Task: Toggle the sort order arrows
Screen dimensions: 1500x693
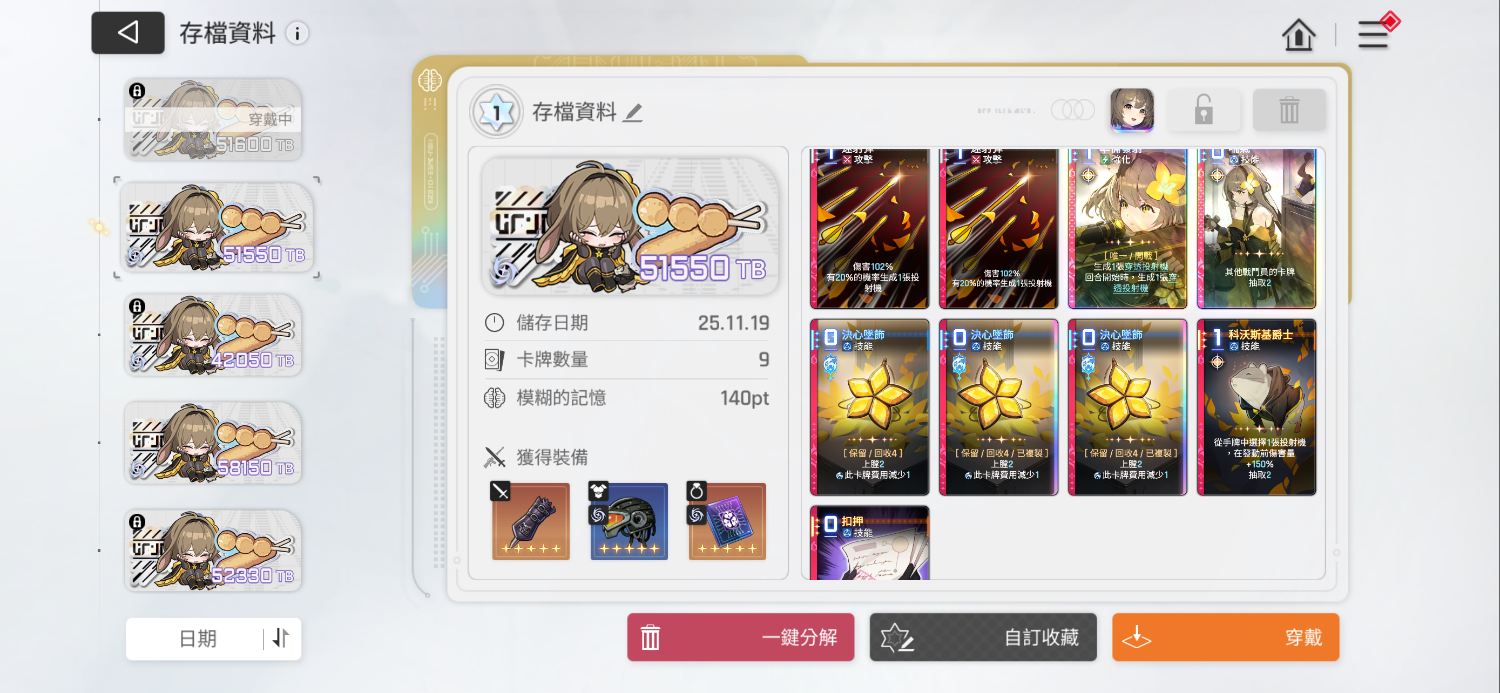Action: point(281,638)
